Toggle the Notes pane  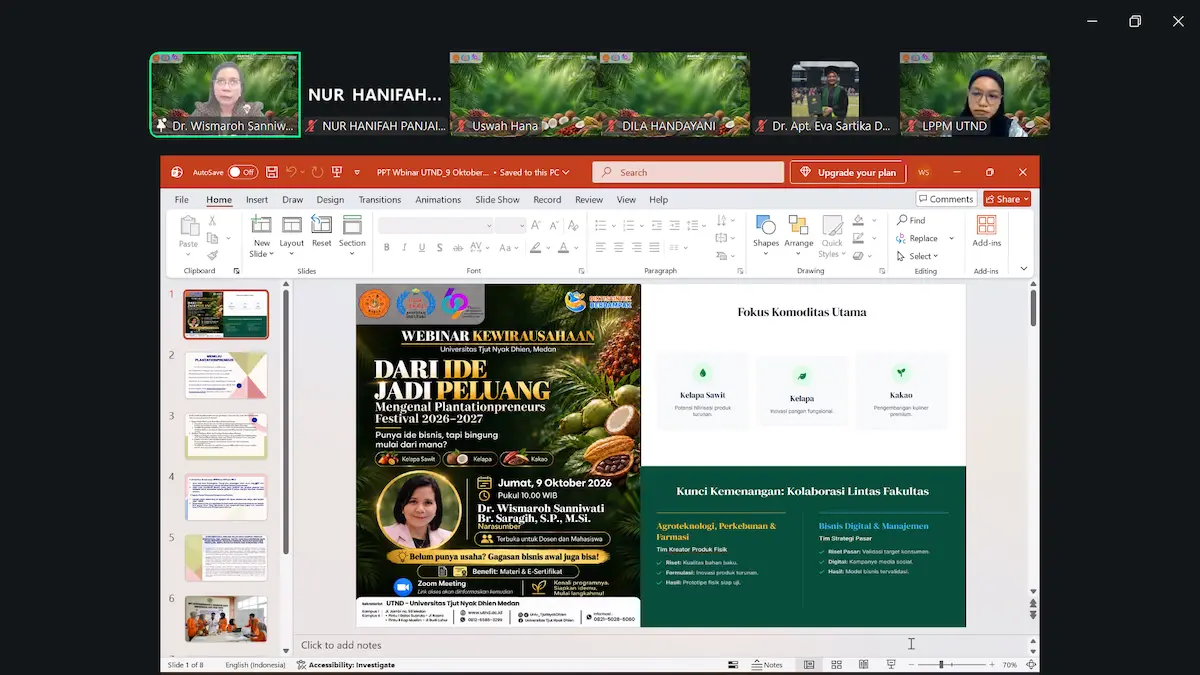tap(767, 664)
